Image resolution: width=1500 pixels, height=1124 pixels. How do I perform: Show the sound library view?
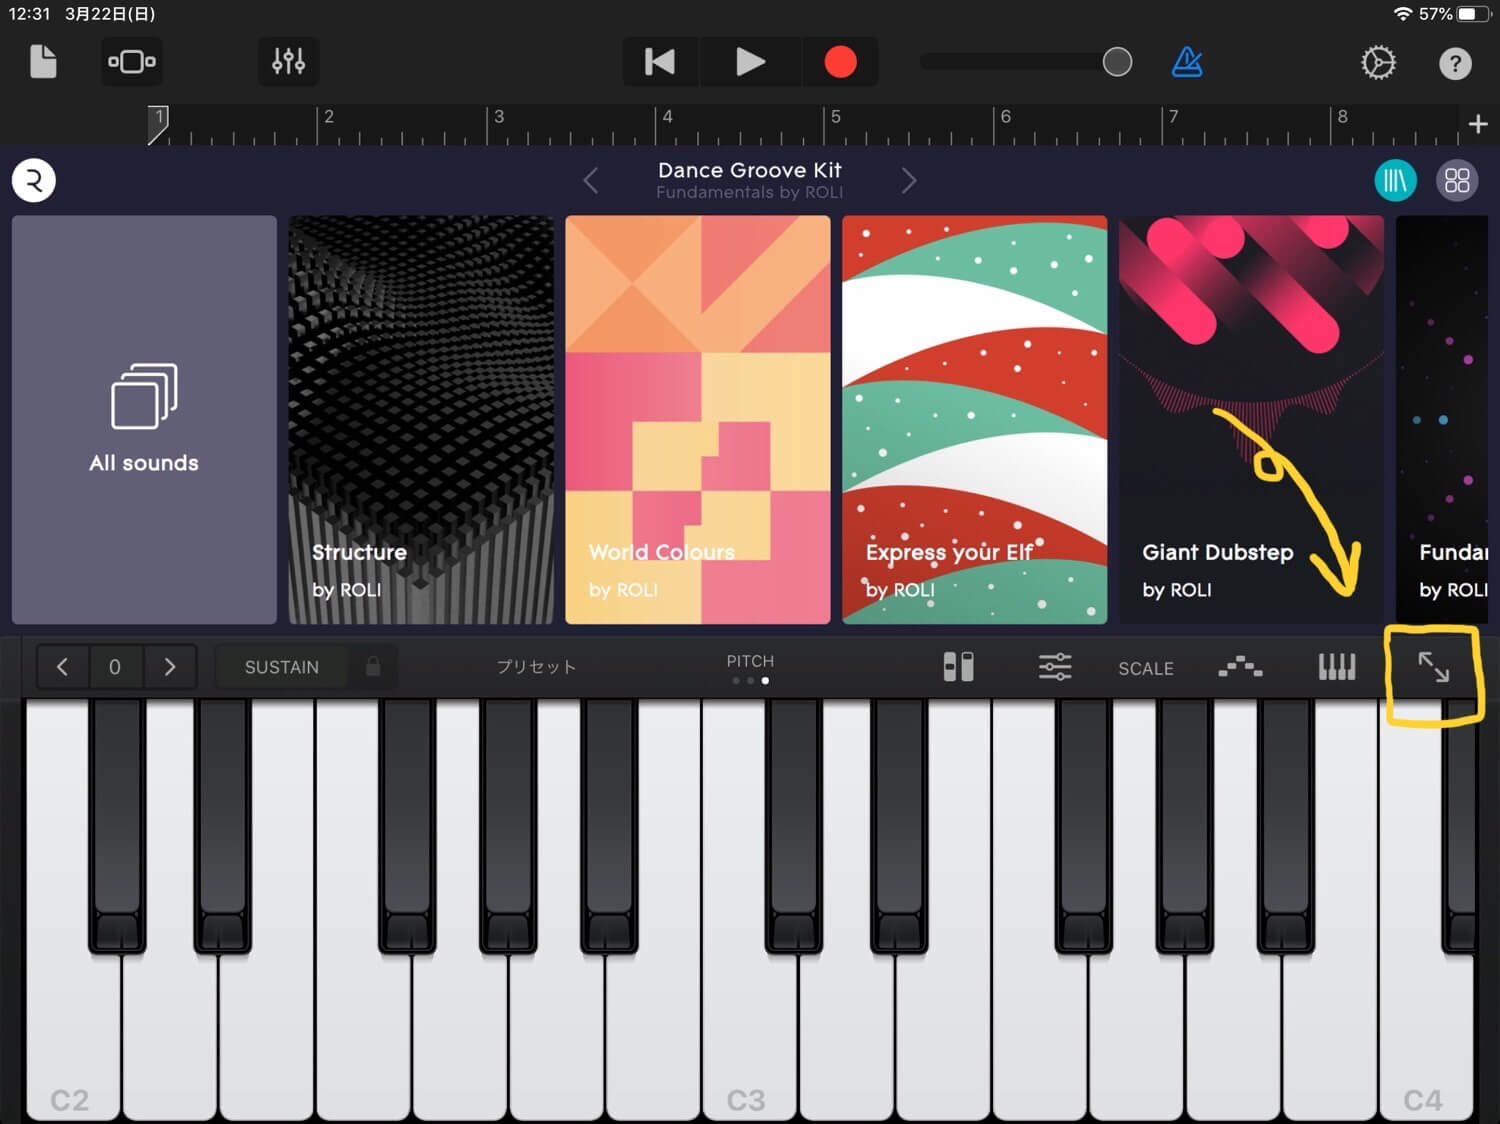point(1395,181)
